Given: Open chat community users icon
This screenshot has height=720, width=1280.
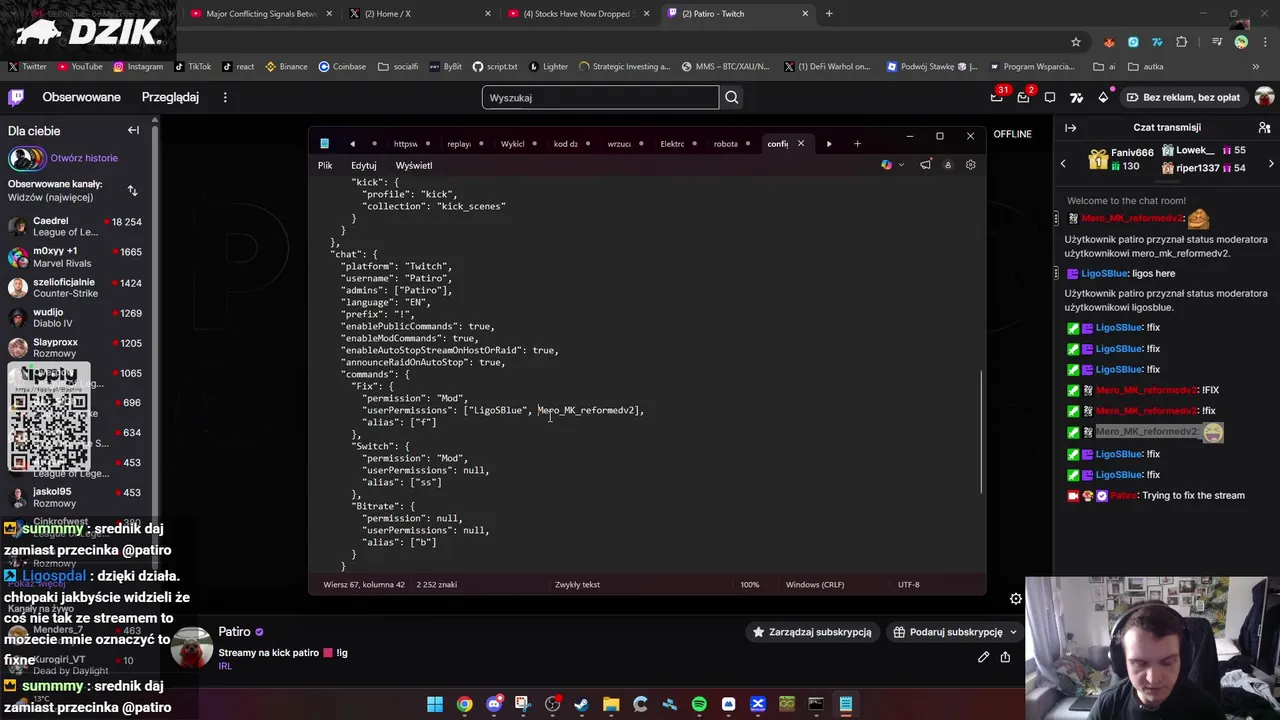Looking at the screenshot, I should click(x=1264, y=128).
